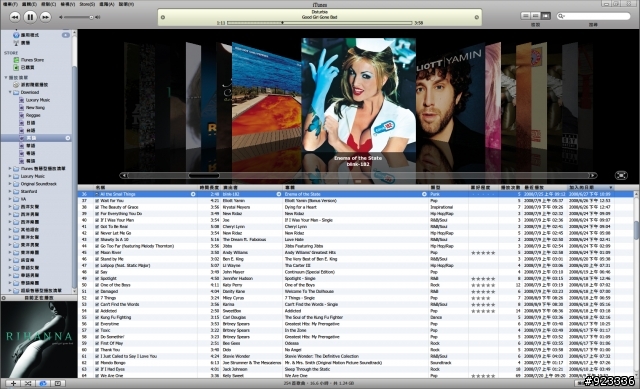640x389 pixels.
Task: Sort by the Artist column header
Action: click(252, 188)
